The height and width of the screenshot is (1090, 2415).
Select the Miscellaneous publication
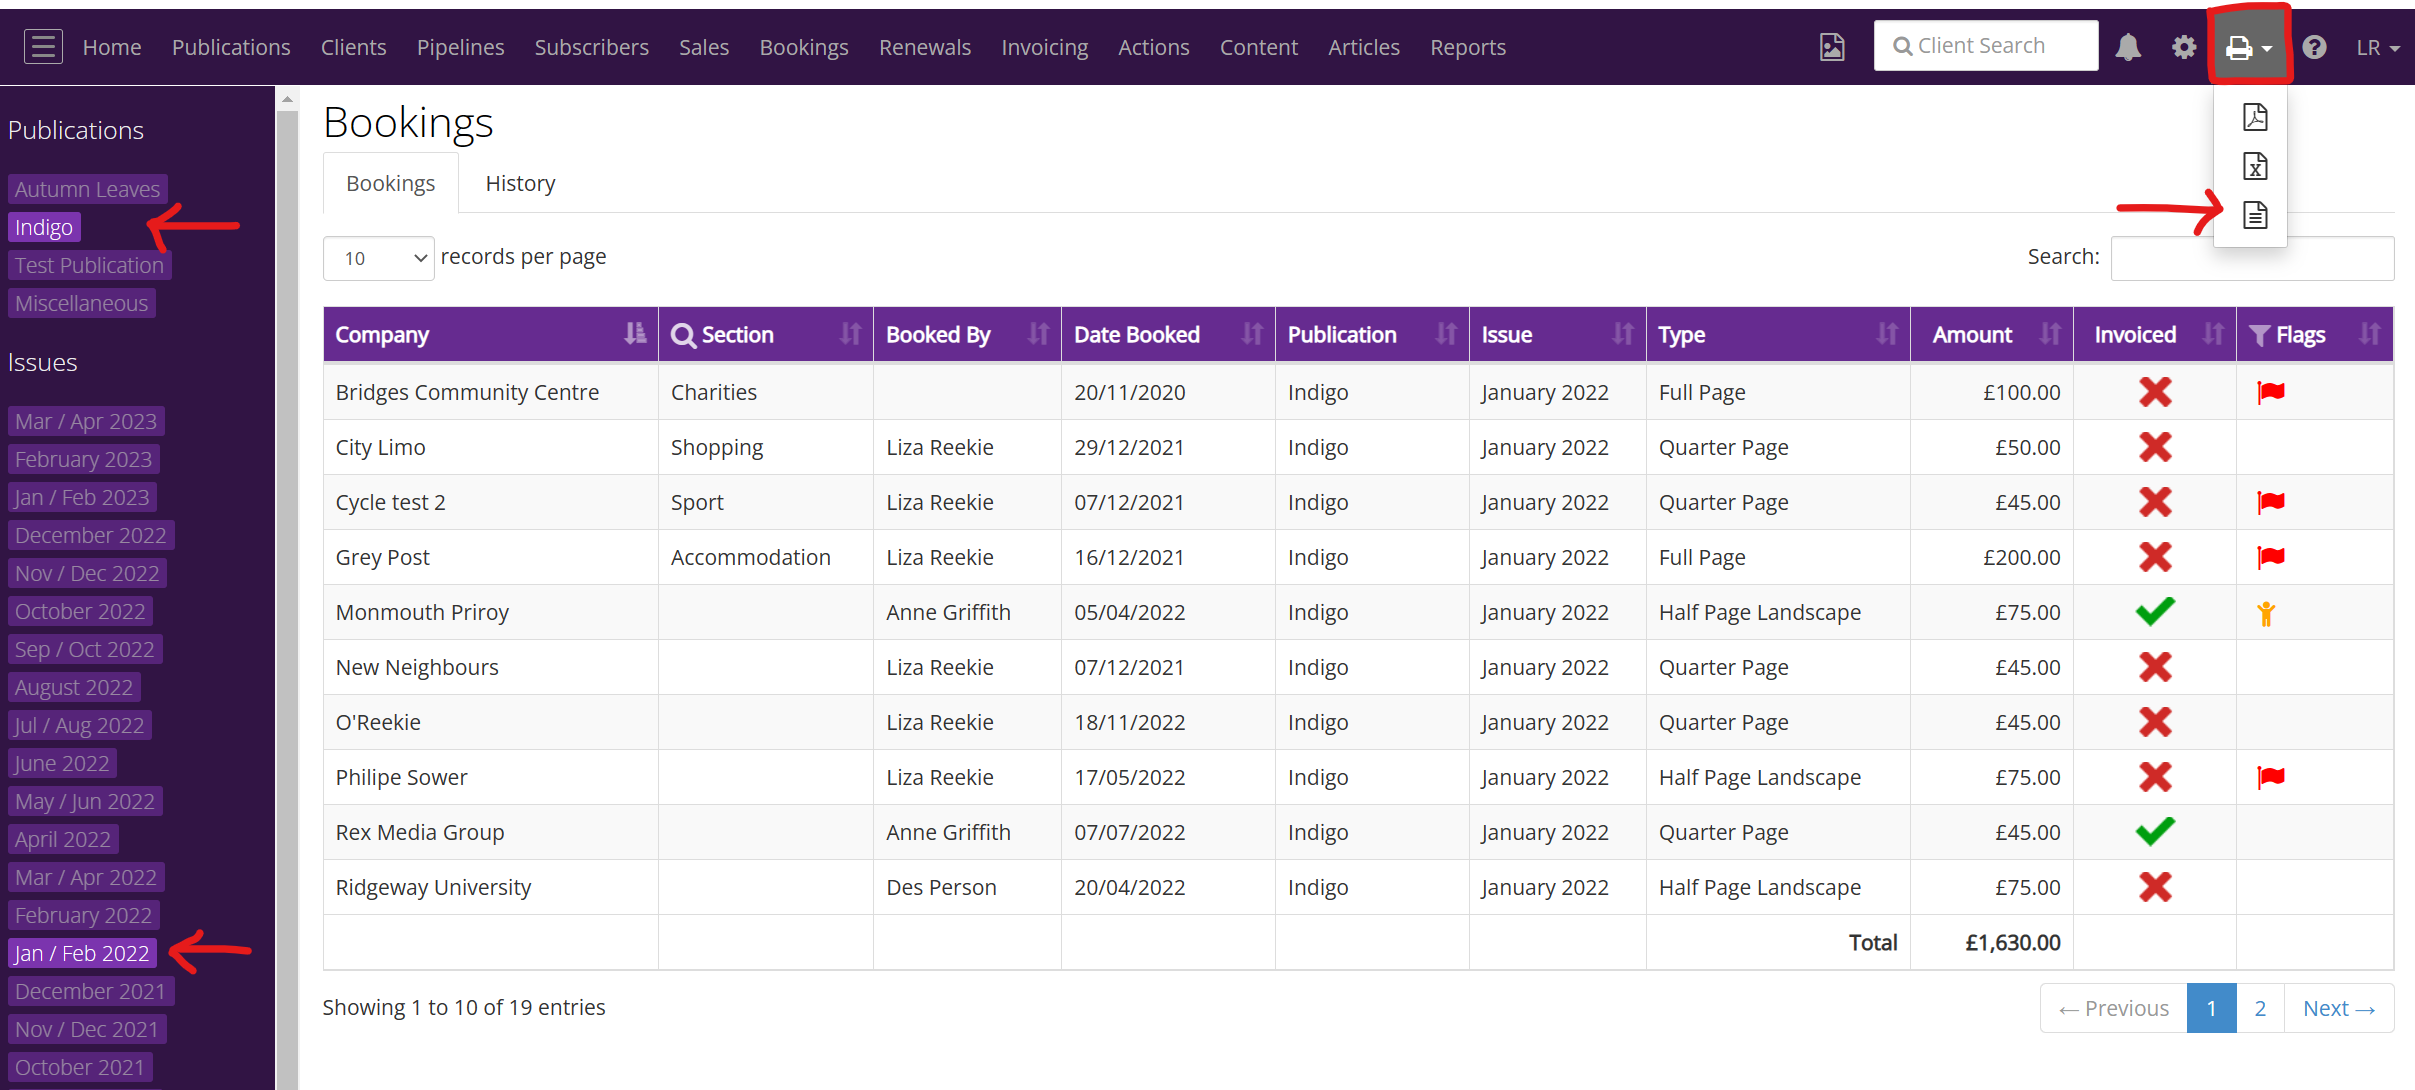[x=81, y=303]
